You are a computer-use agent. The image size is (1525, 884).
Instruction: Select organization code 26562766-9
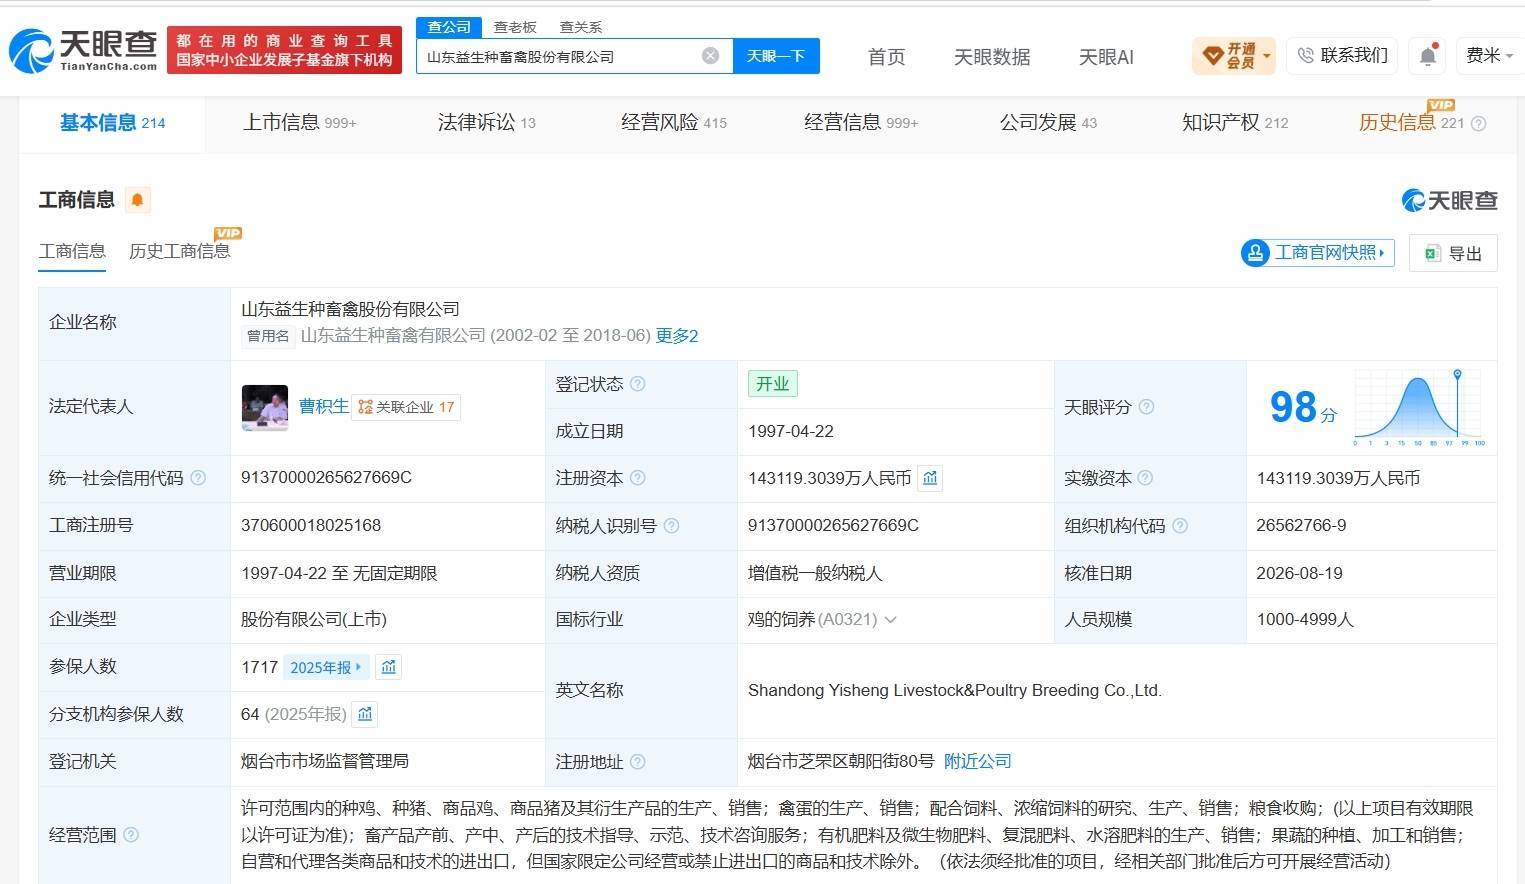click(x=1301, y=525)
